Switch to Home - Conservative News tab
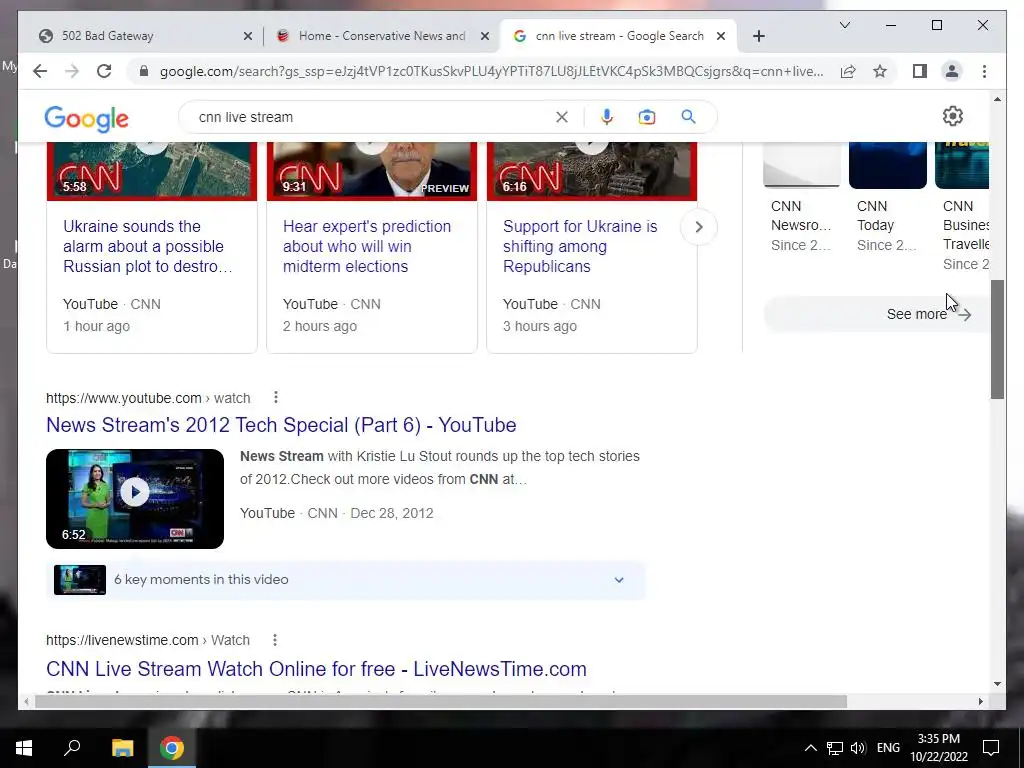1024x768 pixels. [382, 36]
